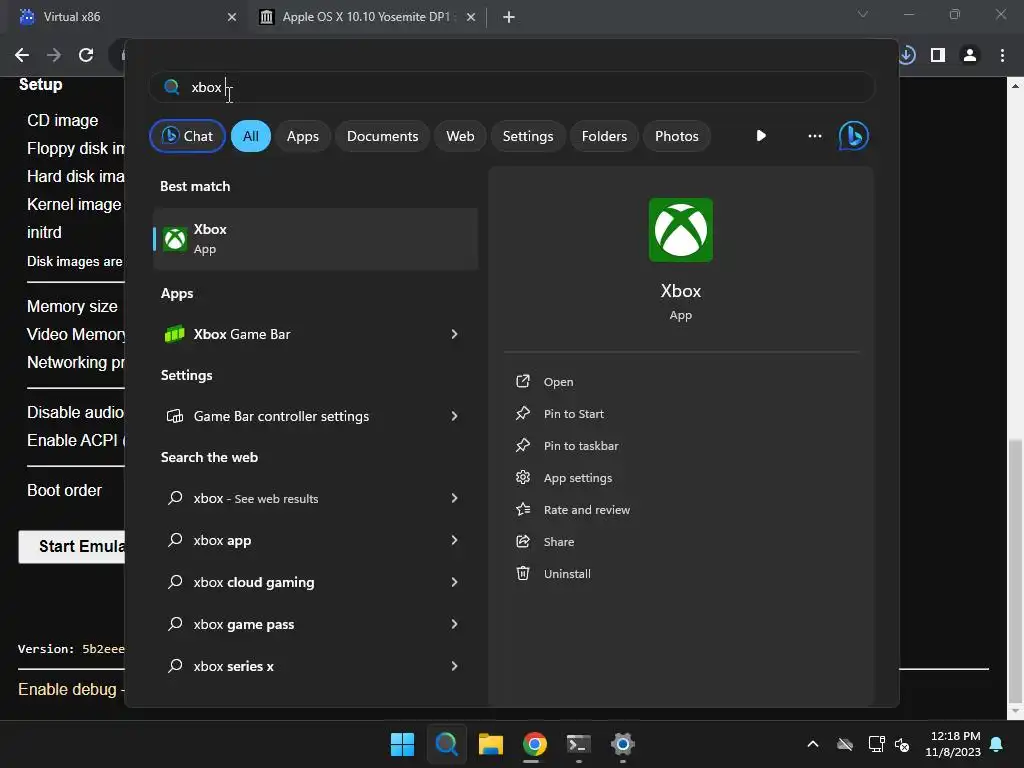
Task: Go back in Chrome
Action: 22,55
